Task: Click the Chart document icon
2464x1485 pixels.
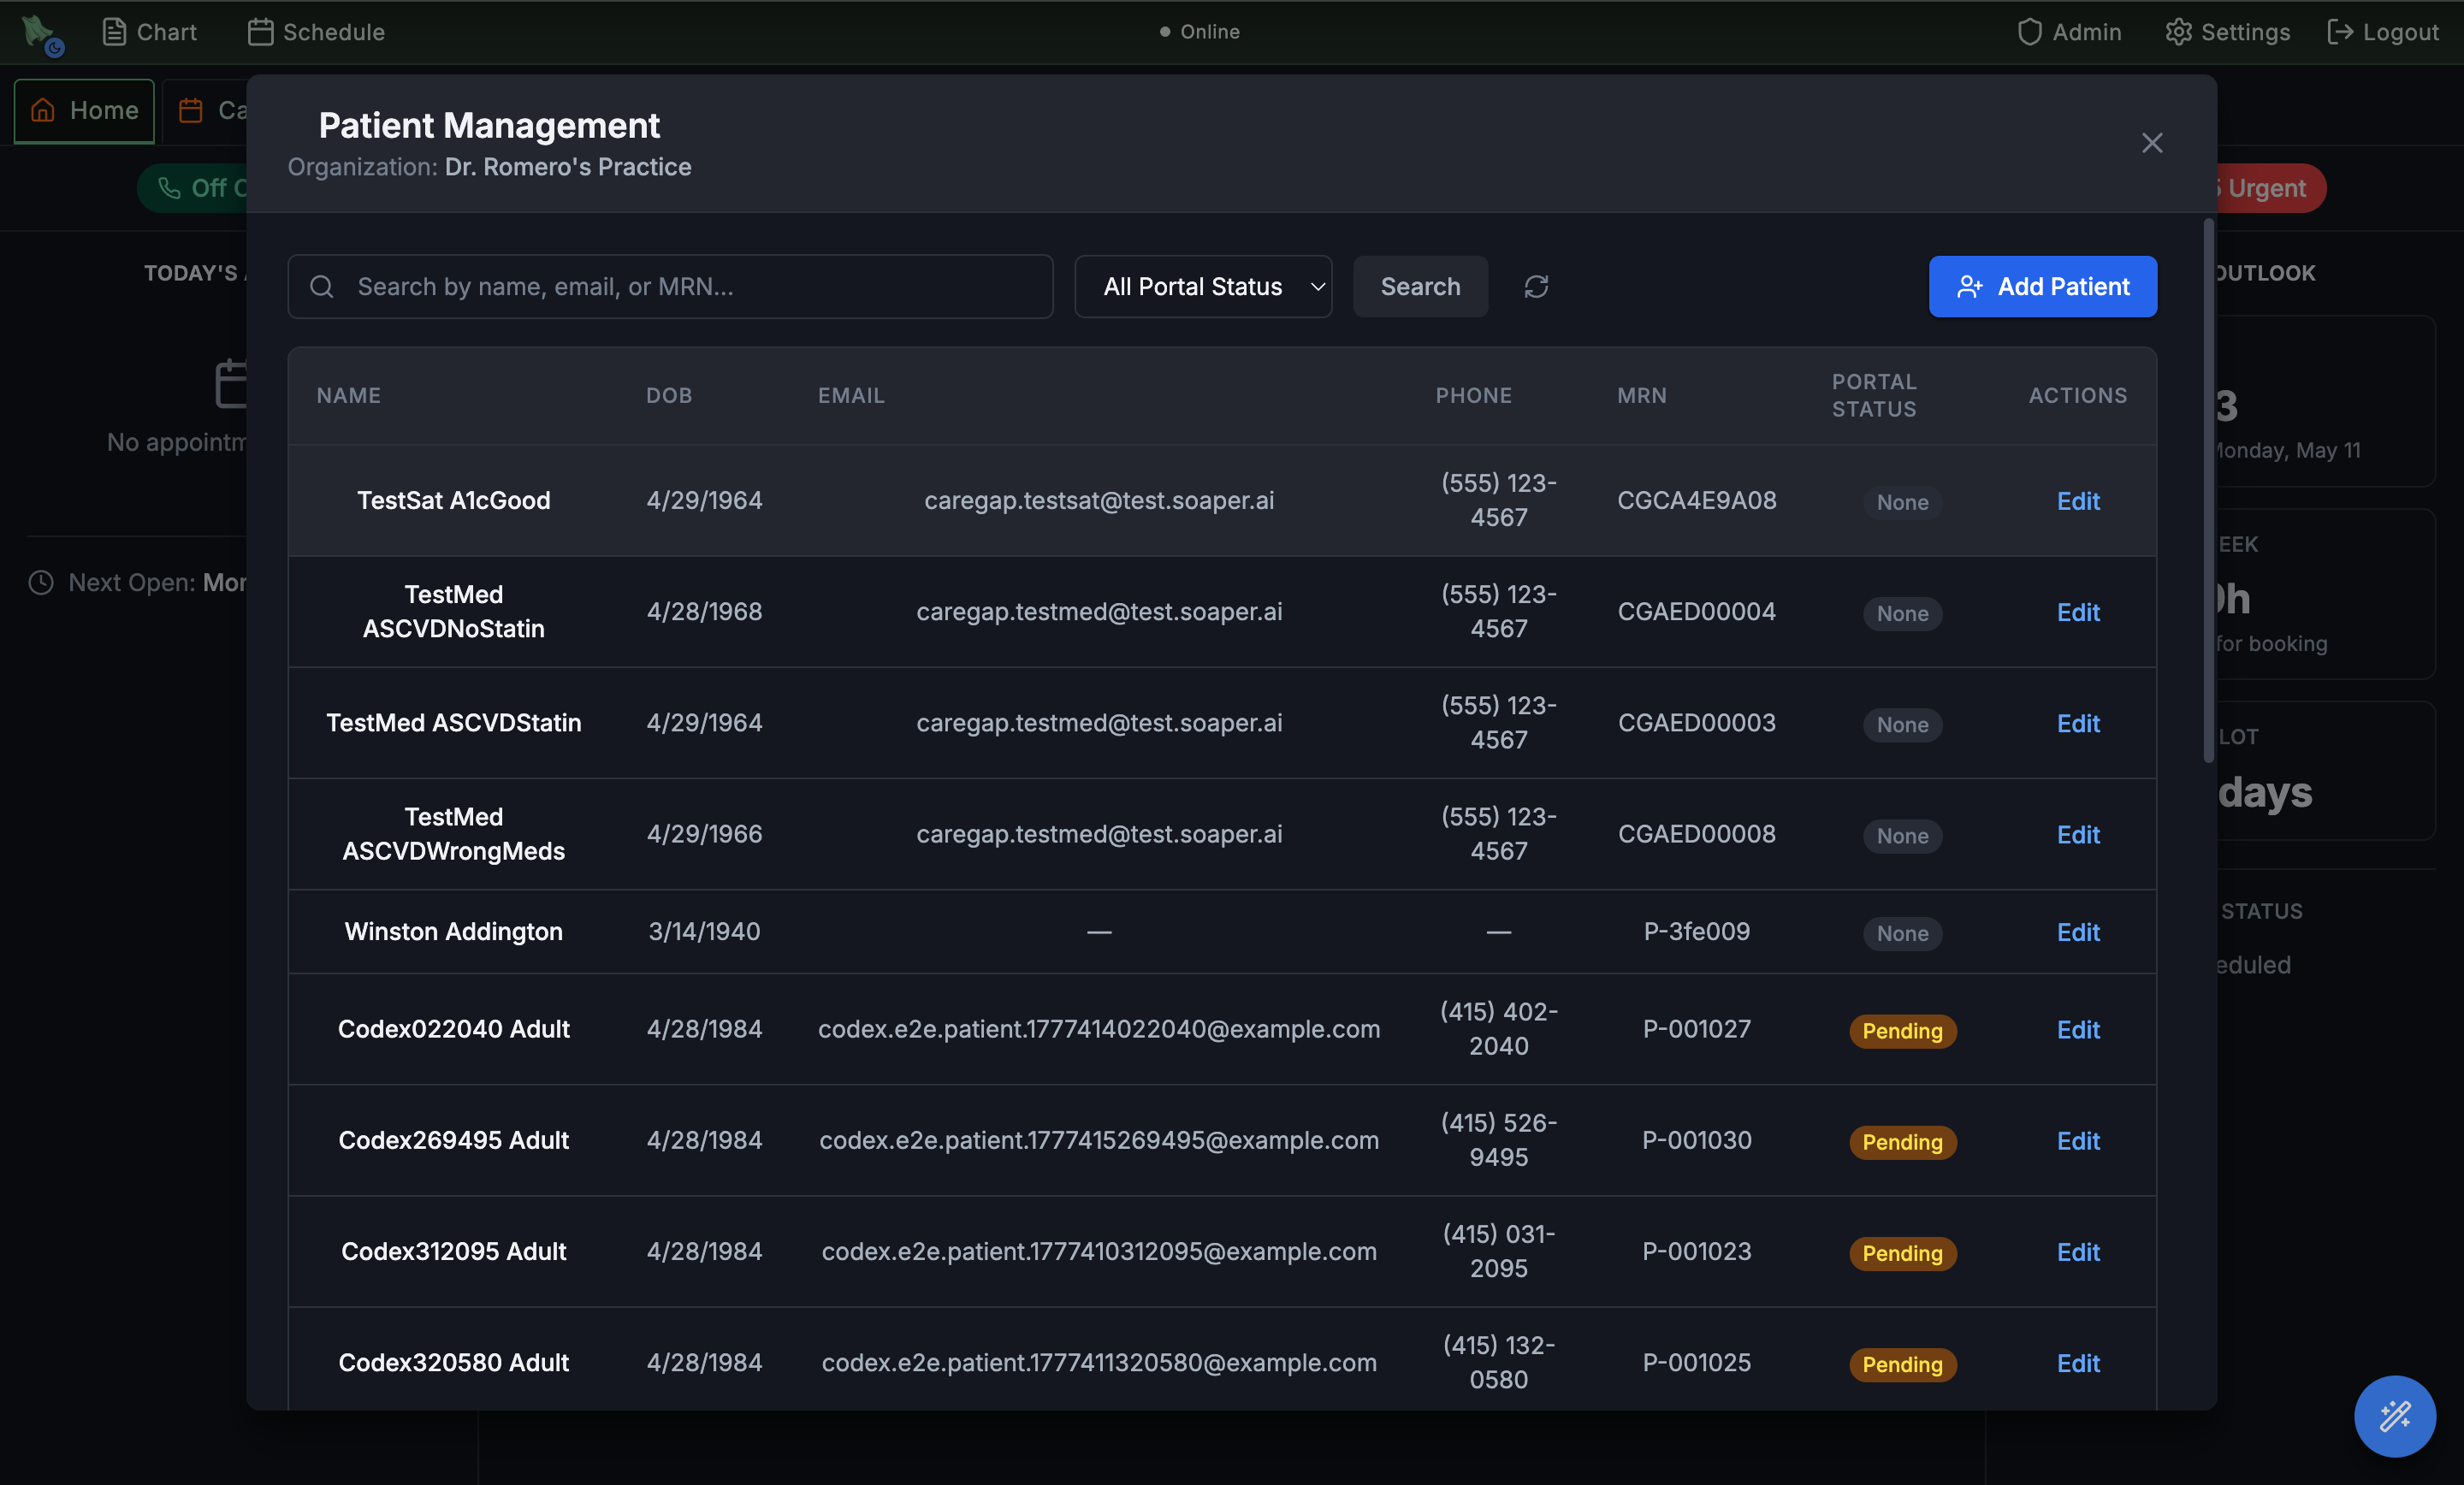Action: [x=114, y=32]
